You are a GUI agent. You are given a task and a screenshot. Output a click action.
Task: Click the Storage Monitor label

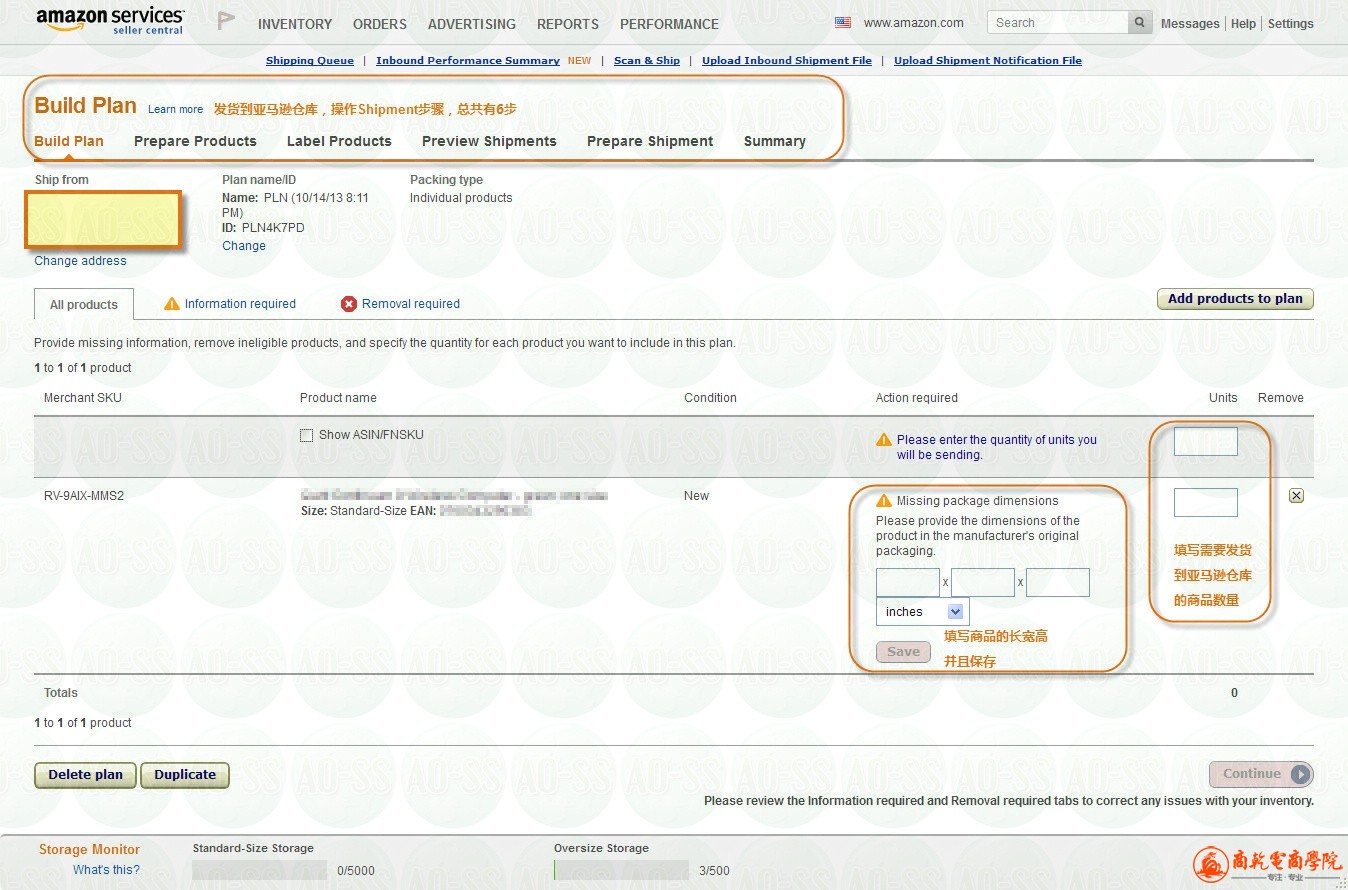point(89,850)
